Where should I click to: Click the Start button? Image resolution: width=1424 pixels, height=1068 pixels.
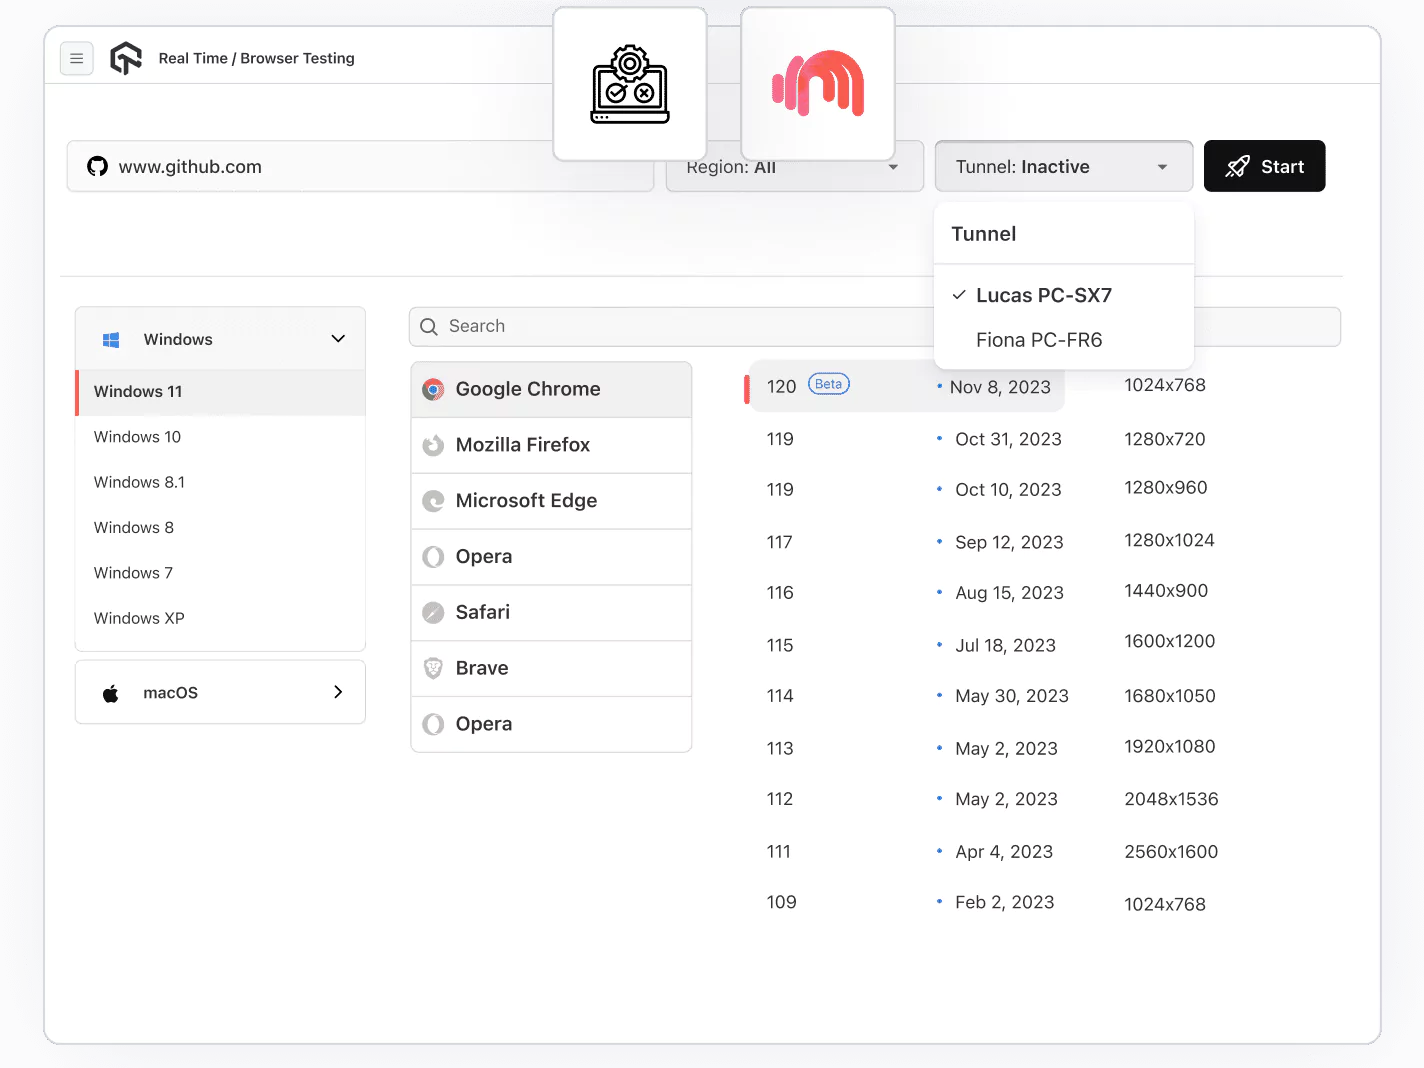(x=1264, y=166)
